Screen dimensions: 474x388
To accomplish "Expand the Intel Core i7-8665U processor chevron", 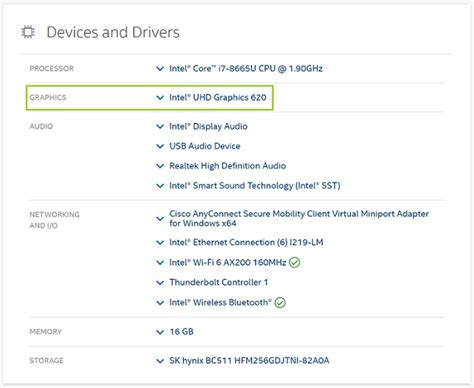I will 160,69.
